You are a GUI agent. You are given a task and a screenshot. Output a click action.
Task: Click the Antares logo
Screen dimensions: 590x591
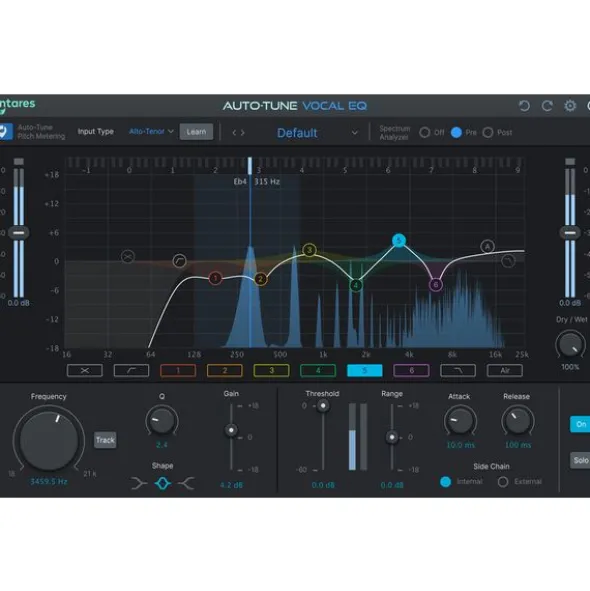[17, 106]
